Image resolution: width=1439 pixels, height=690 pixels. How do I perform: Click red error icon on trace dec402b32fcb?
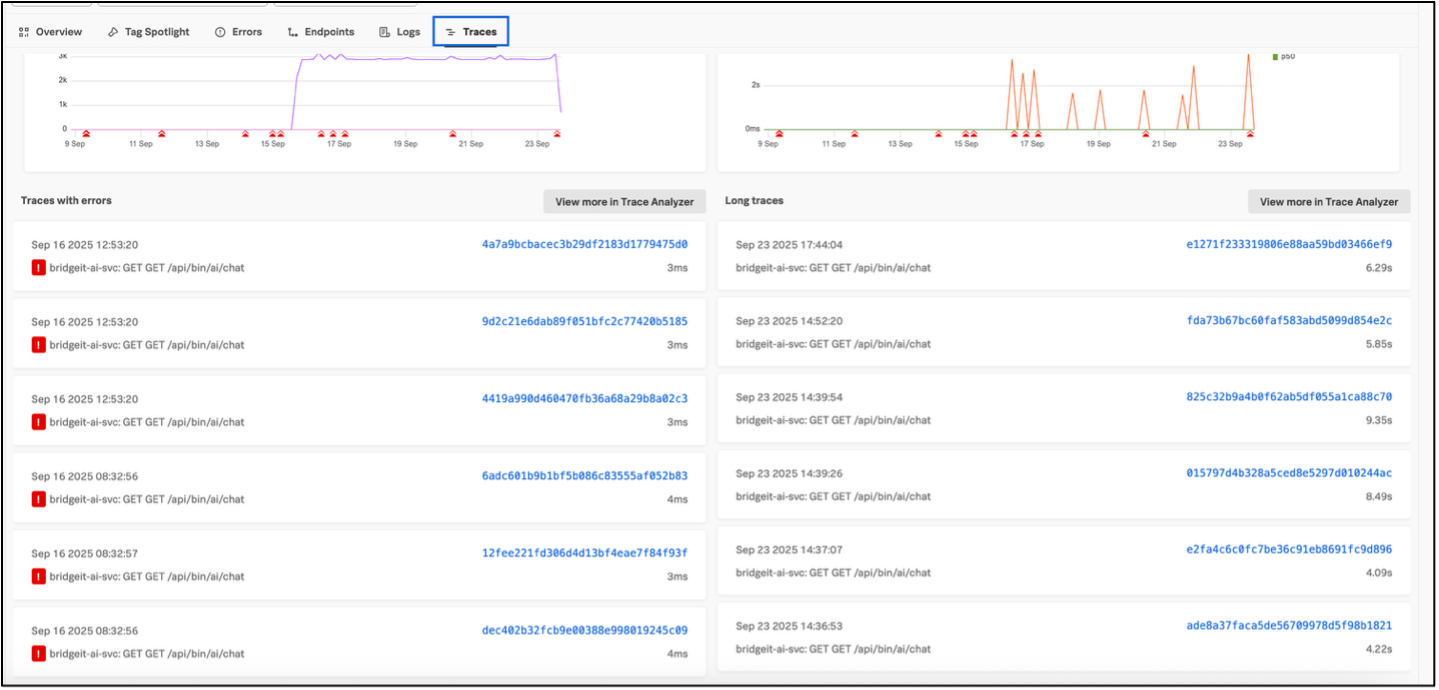click(39, 654)
